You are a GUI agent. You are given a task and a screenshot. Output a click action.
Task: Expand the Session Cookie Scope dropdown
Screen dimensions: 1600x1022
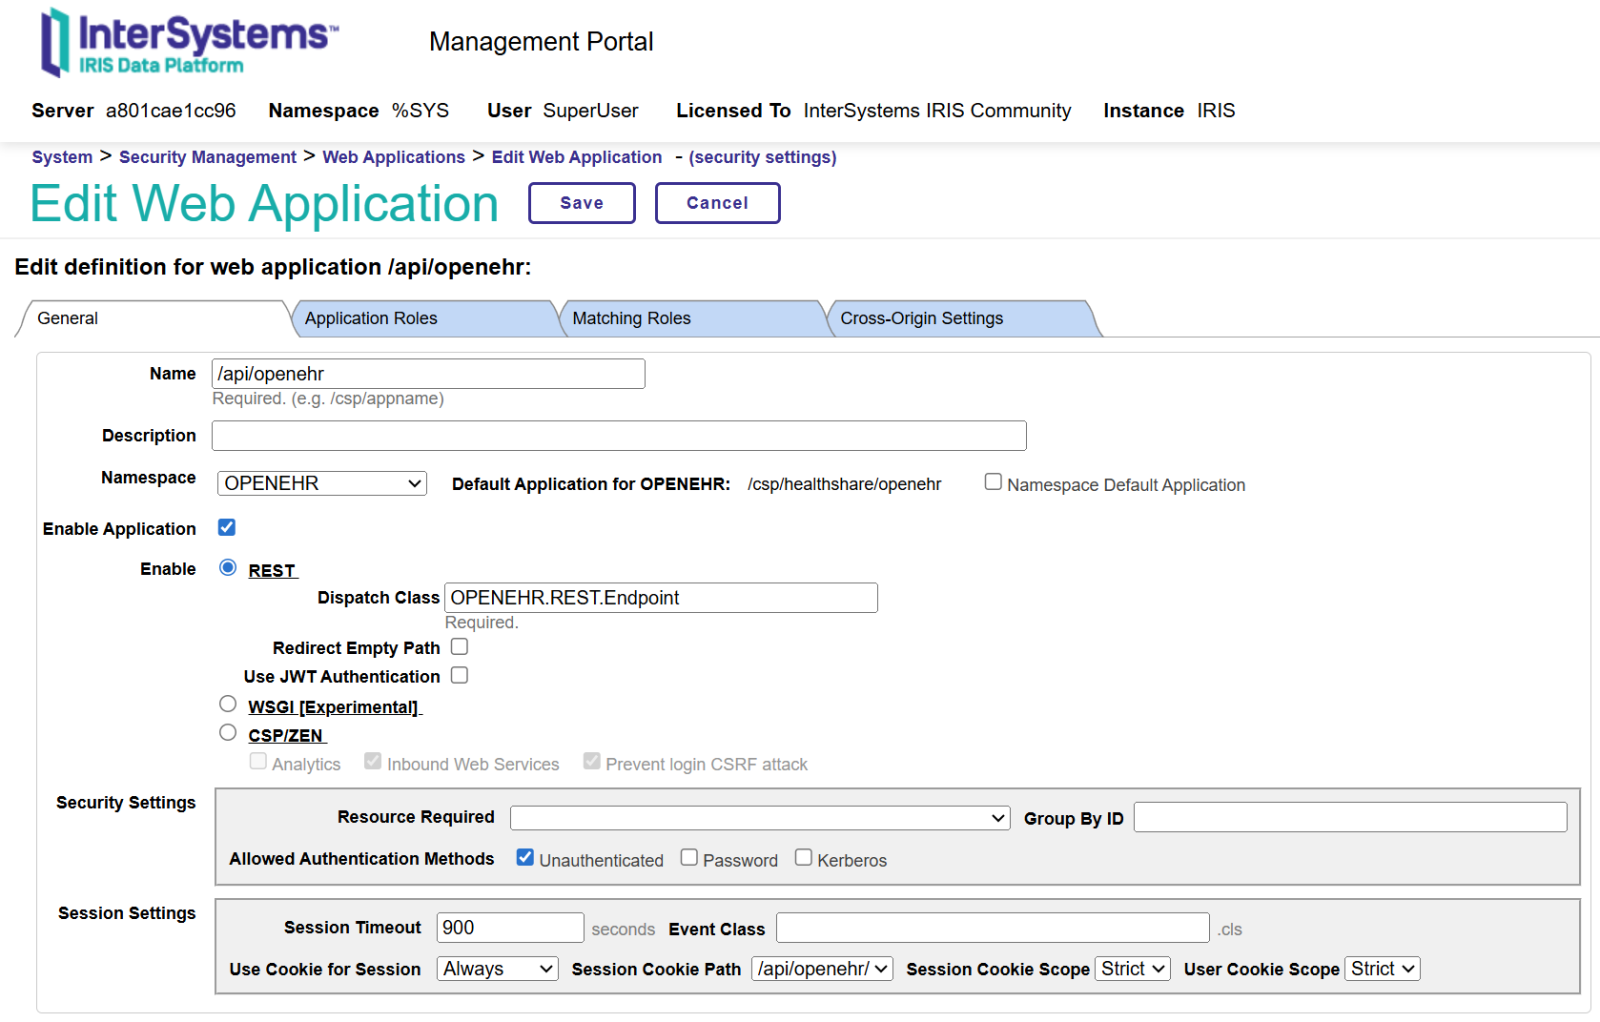pos(1133,969)
